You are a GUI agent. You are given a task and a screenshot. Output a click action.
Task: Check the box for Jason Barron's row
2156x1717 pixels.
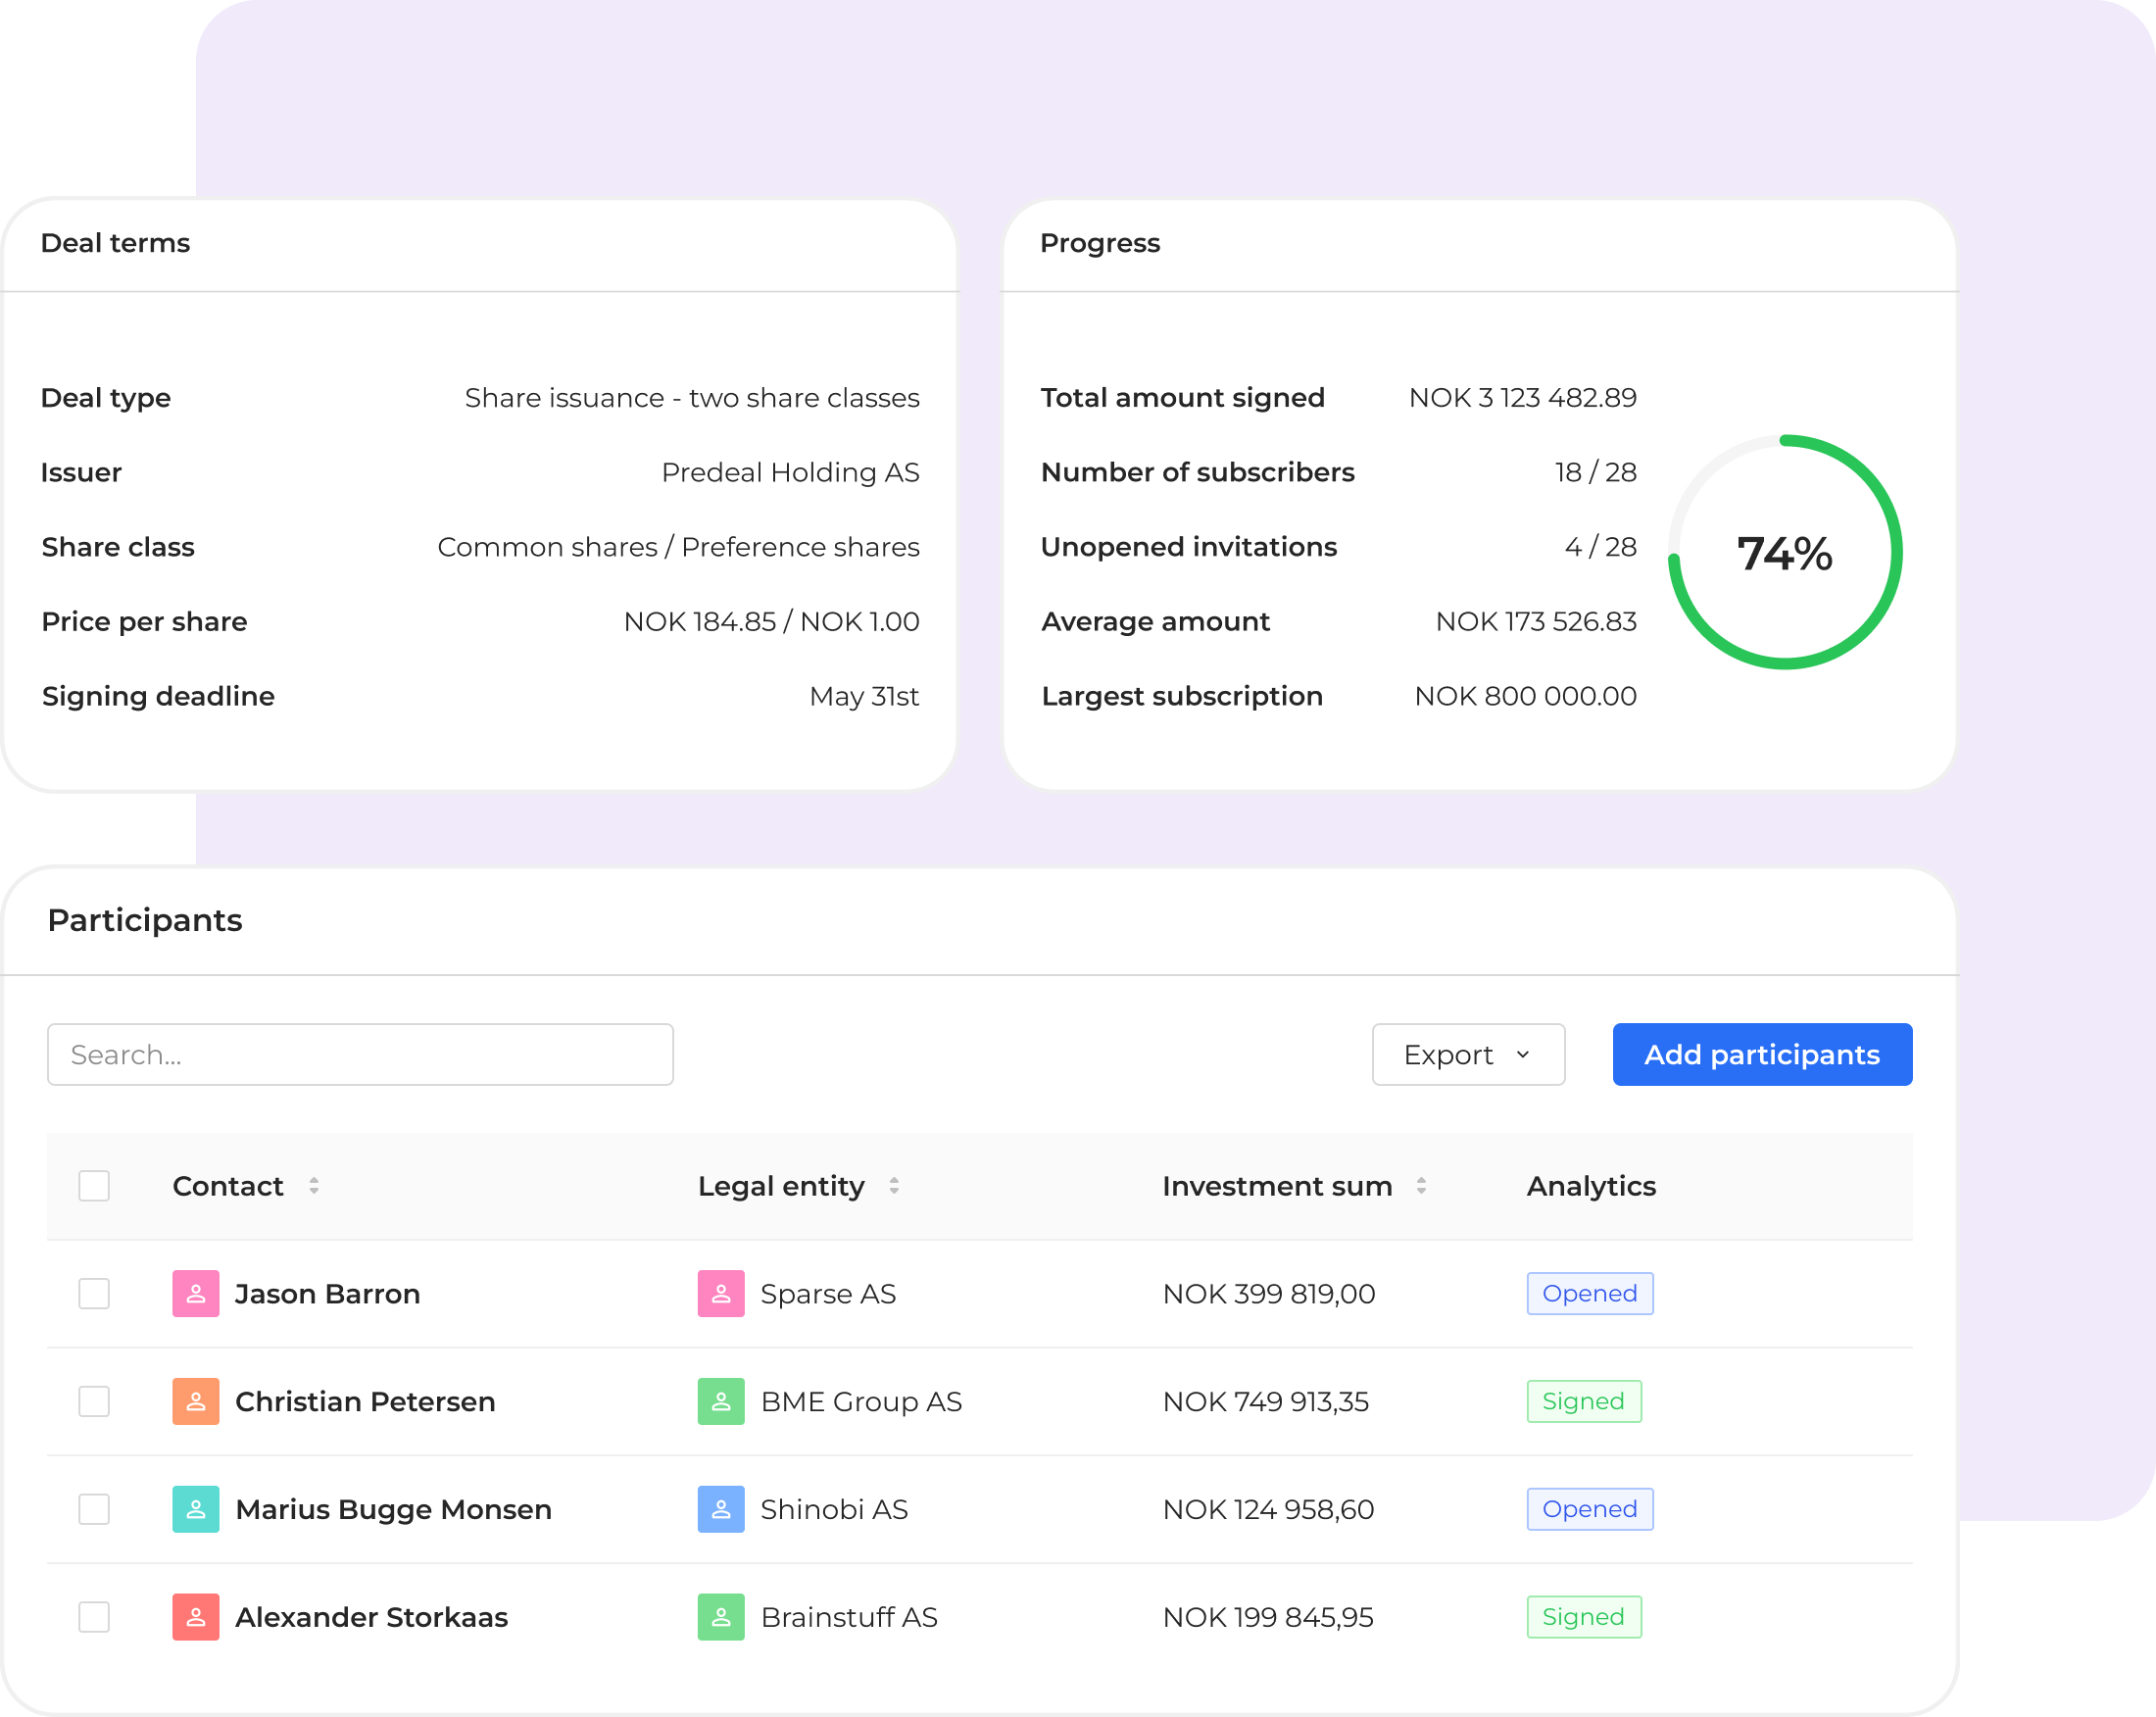[94, 1293]
